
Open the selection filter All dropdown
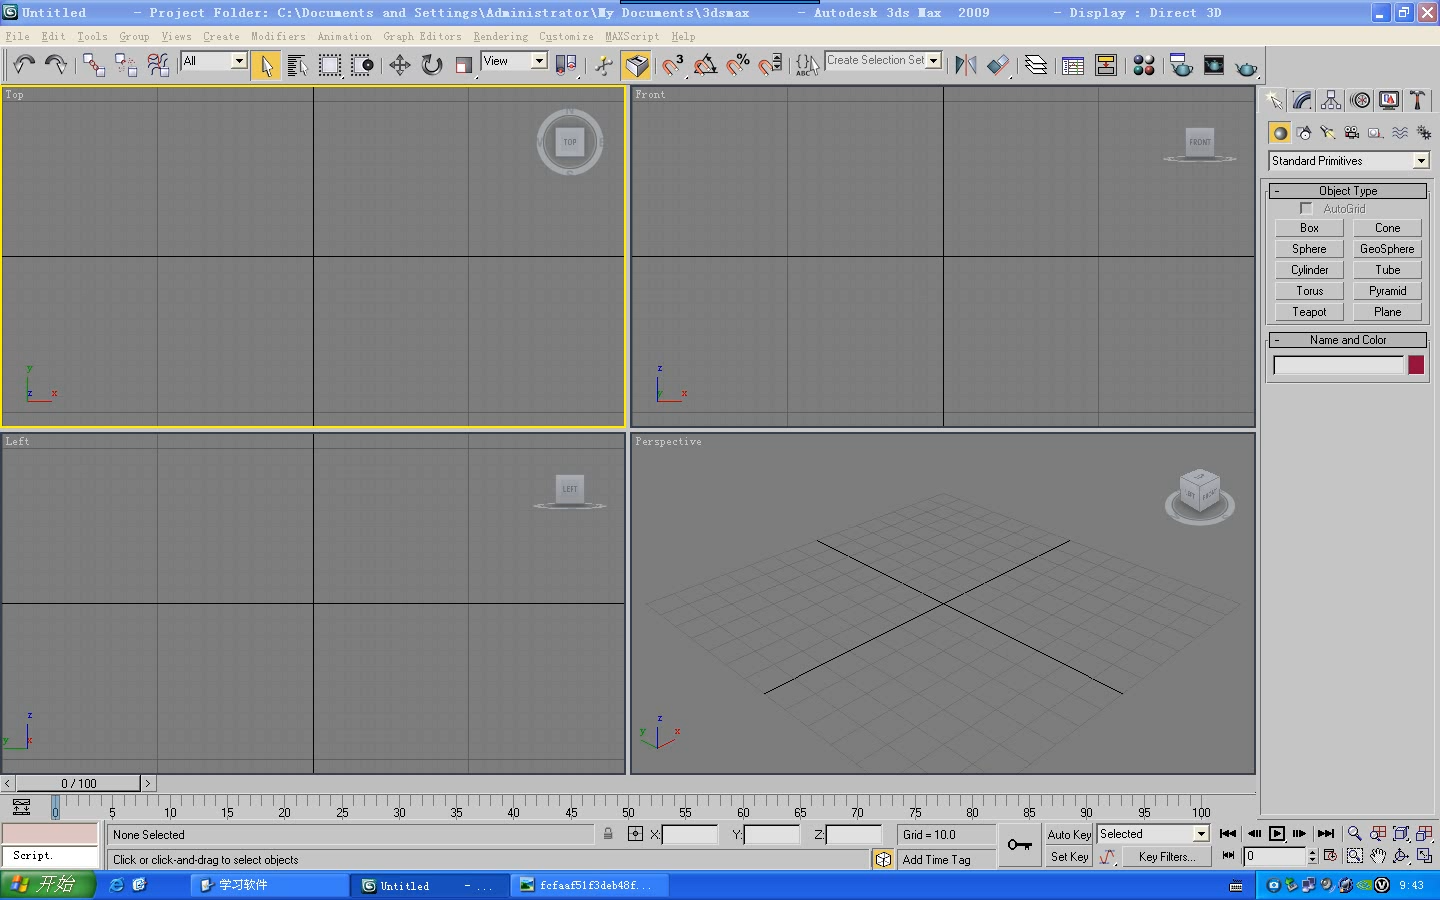239,61
